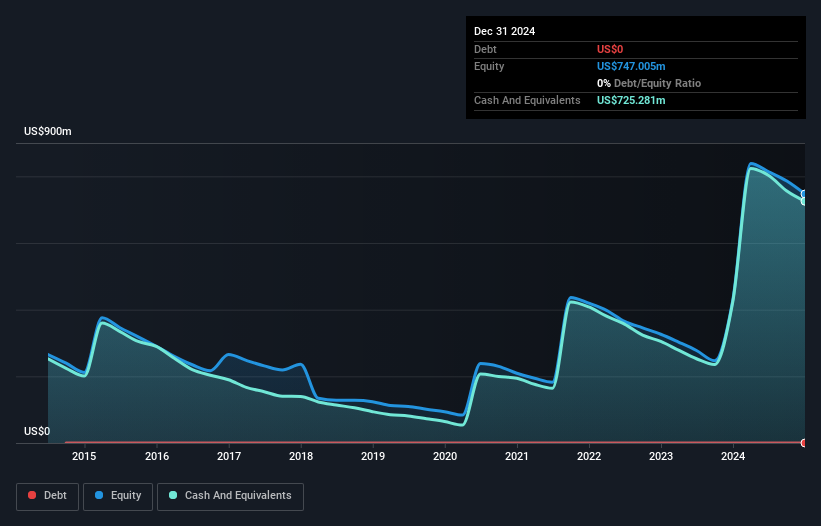Click the red Debt endpoint marker
Image resolution: width=821 pixels, height=526 pixels.
click(x=804, y=443)
